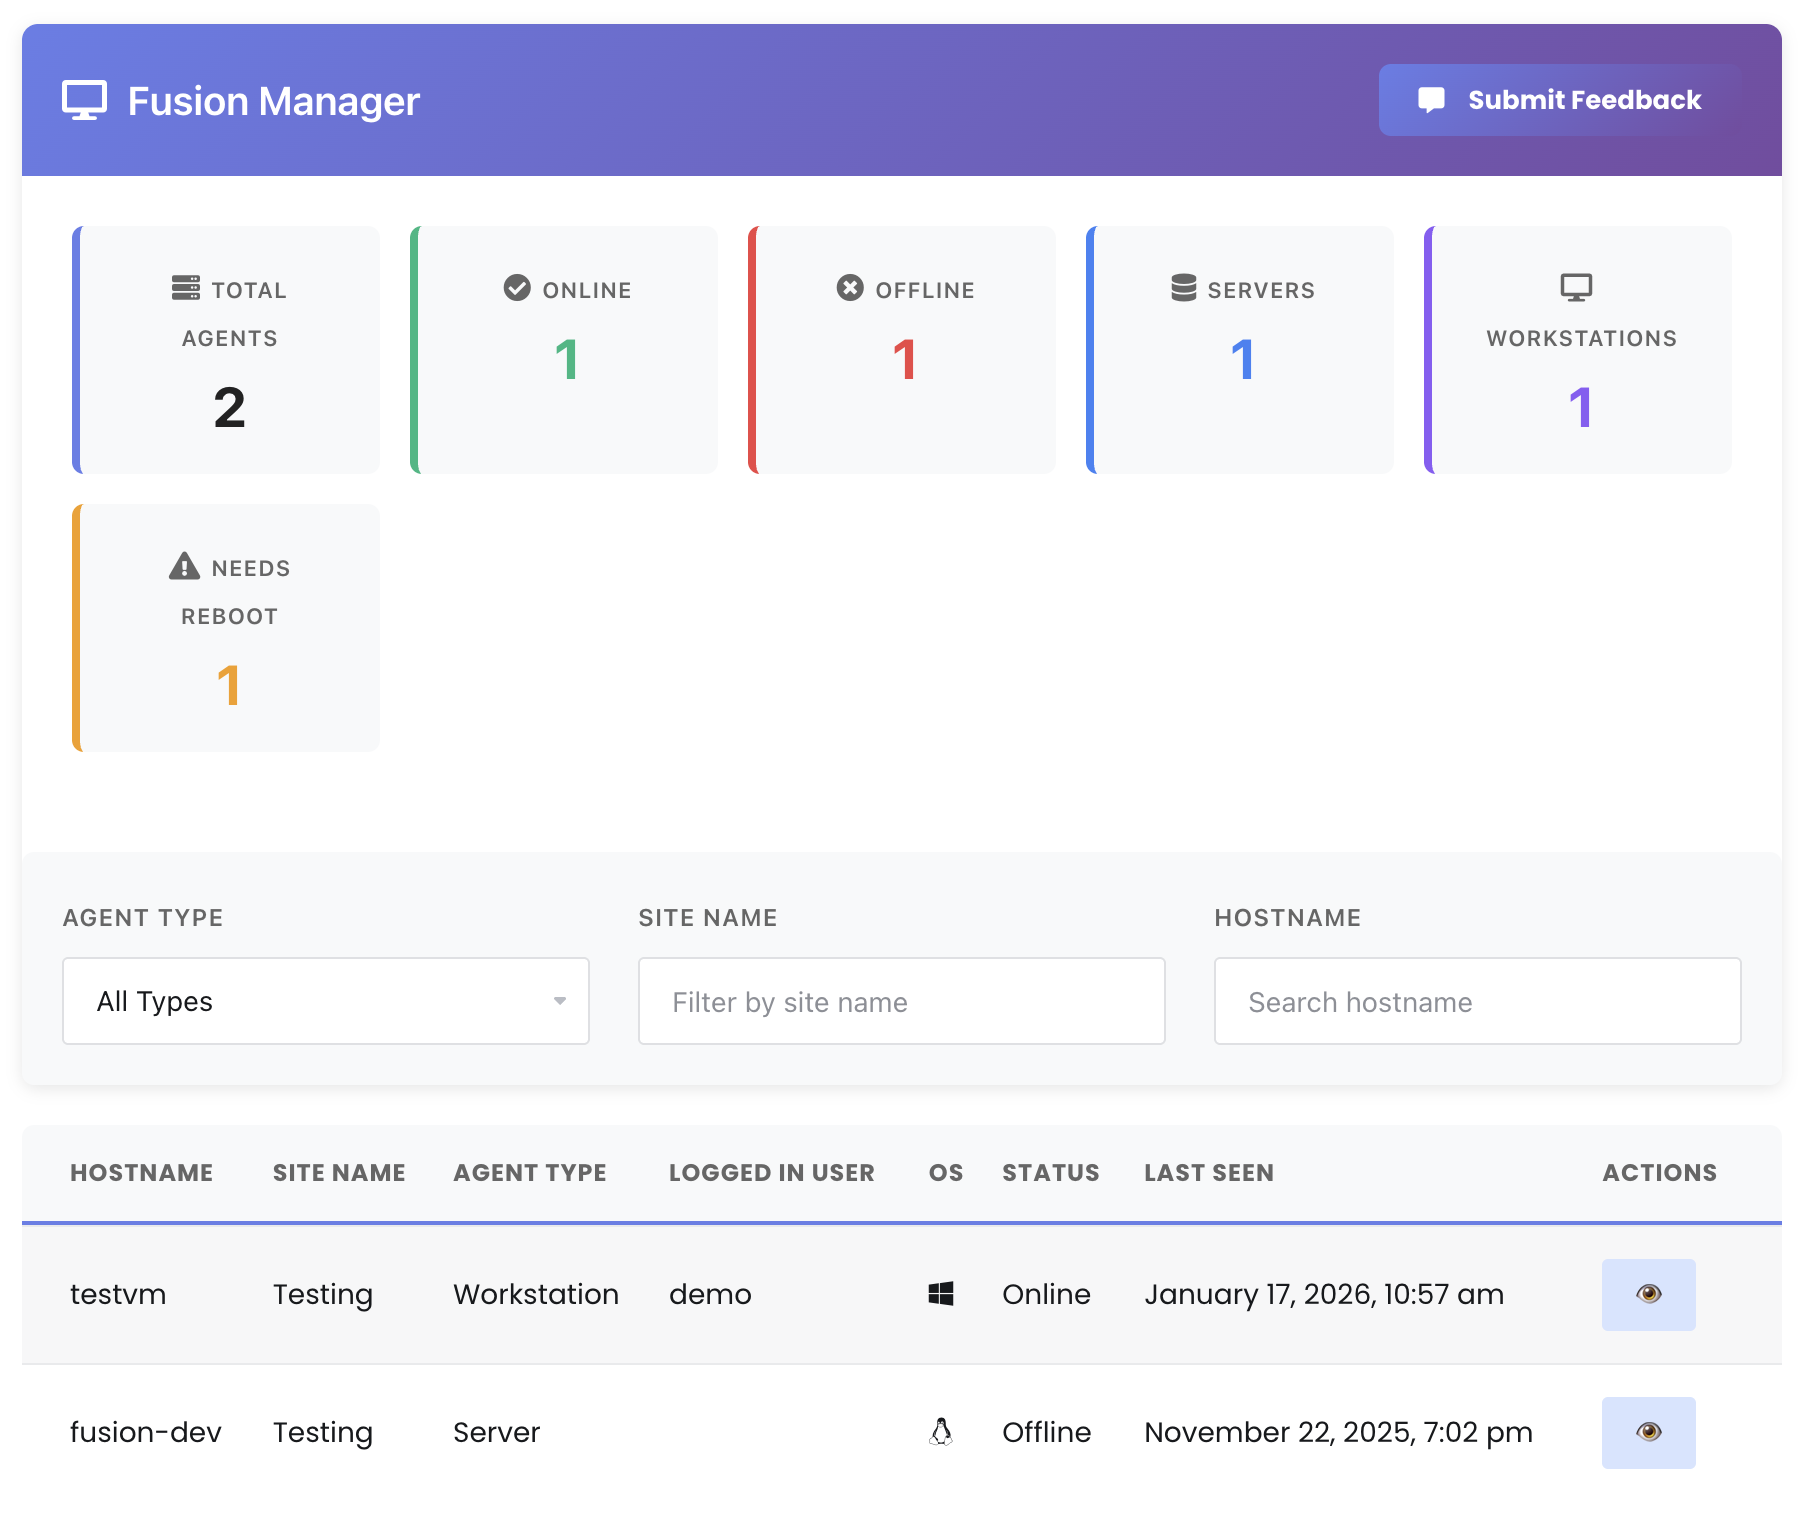Click the Site Name column header
This screenshot has width=1804, height=1514.
coord(339,1173)
